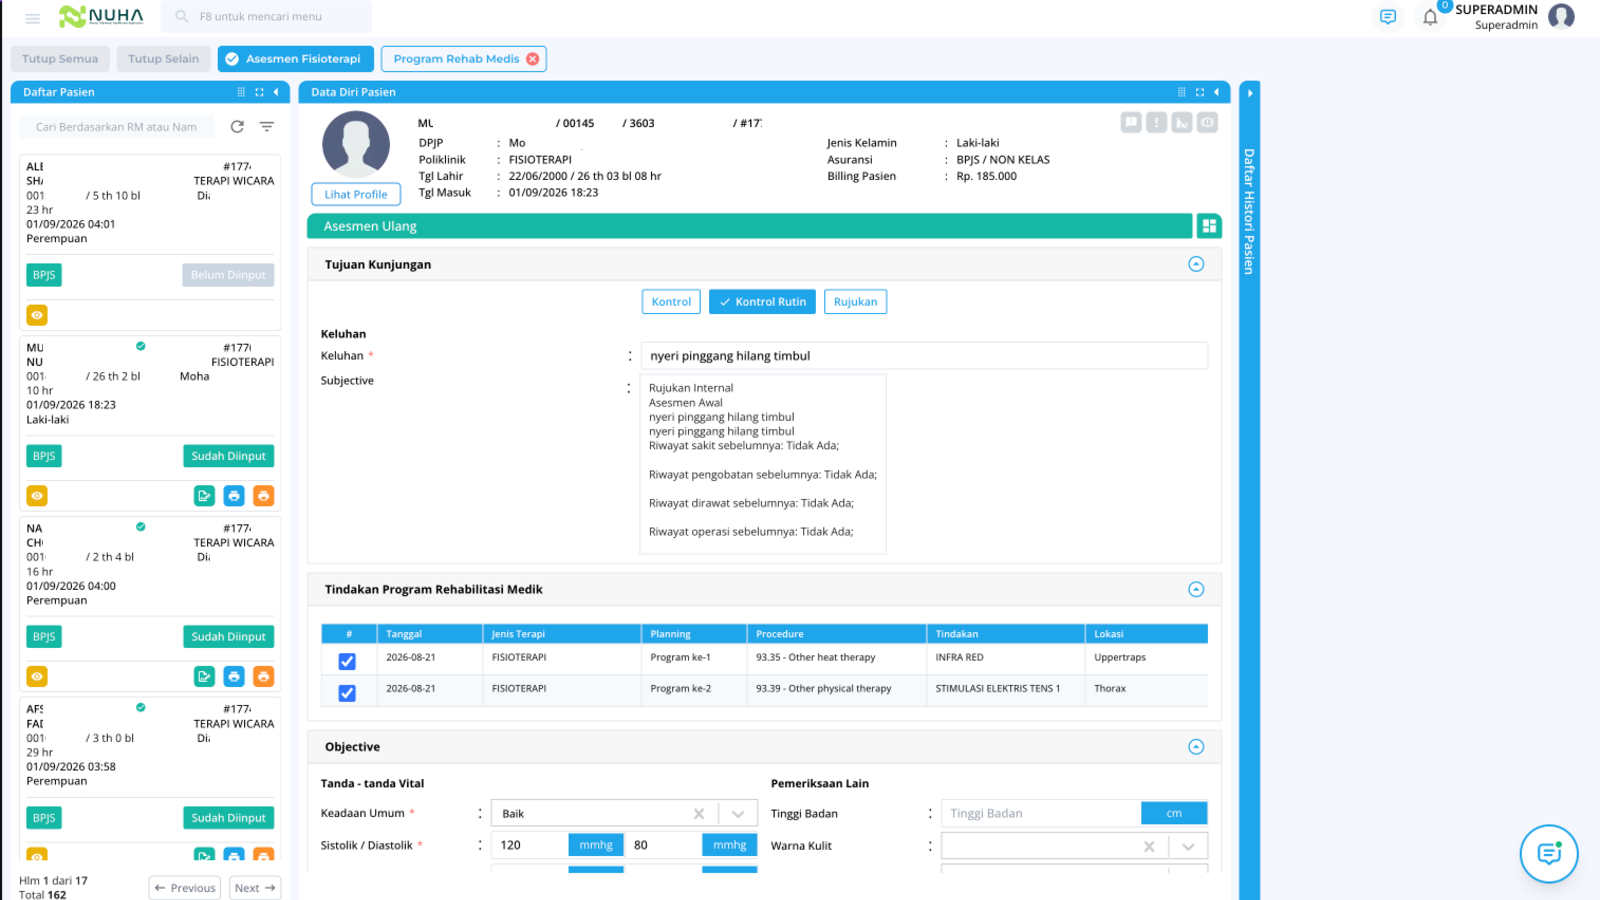This screenshot has width=1600, height=900.
Task: Click Belum Diinput on first patient card
Action: (228, 275)
